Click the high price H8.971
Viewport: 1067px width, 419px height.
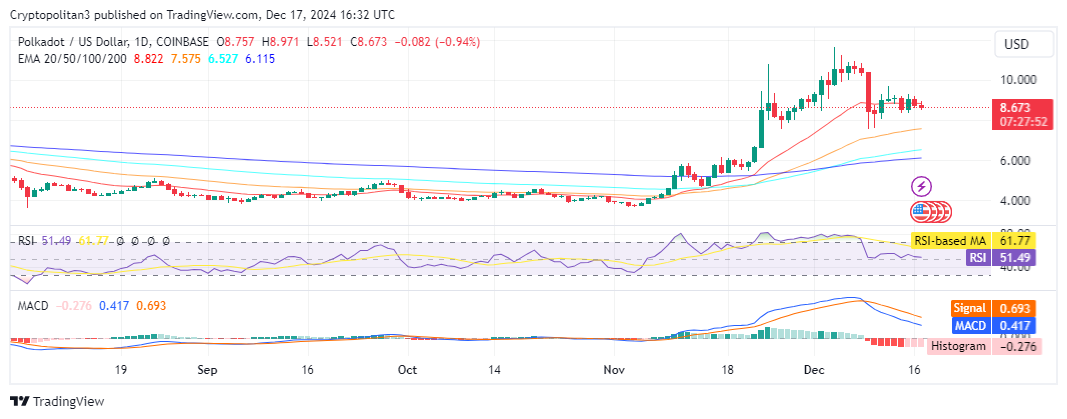[280, 41]
